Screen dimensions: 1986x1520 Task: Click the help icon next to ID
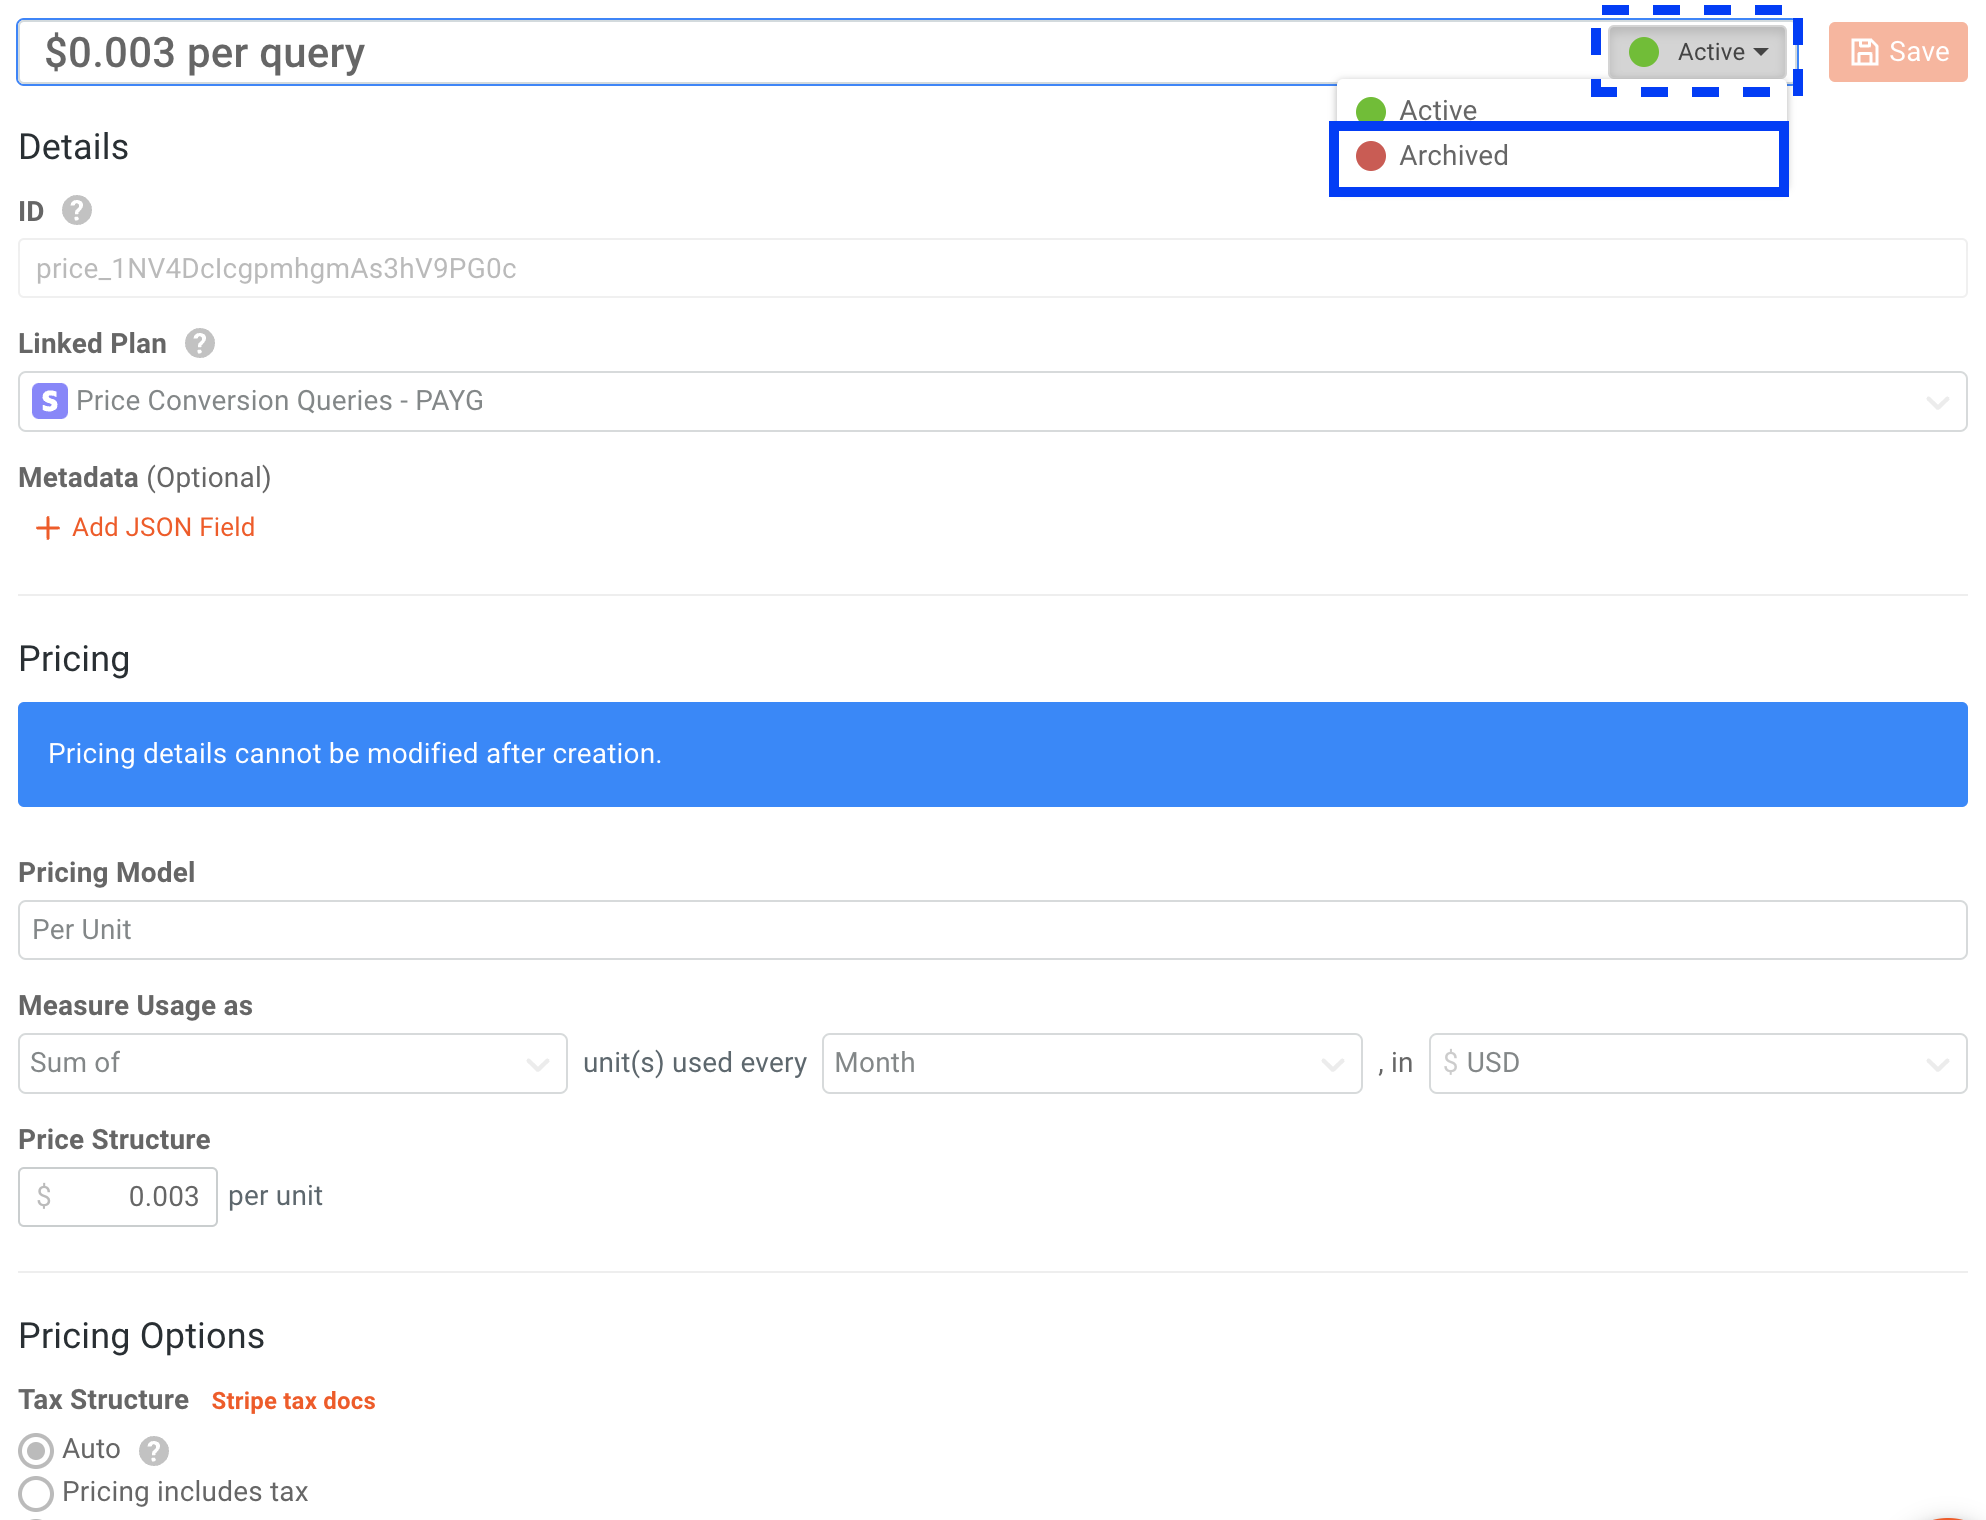pos(76,210)
